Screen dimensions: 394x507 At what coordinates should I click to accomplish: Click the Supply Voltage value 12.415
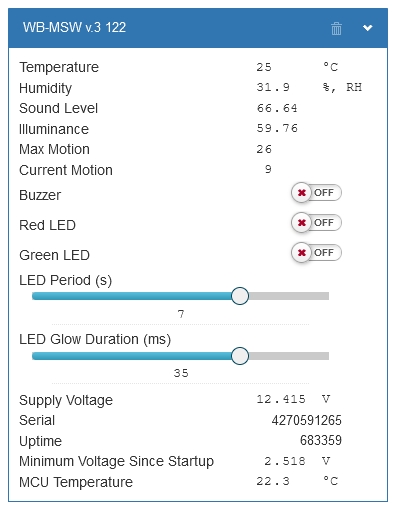pyautogui.click(x=281, y=399)
